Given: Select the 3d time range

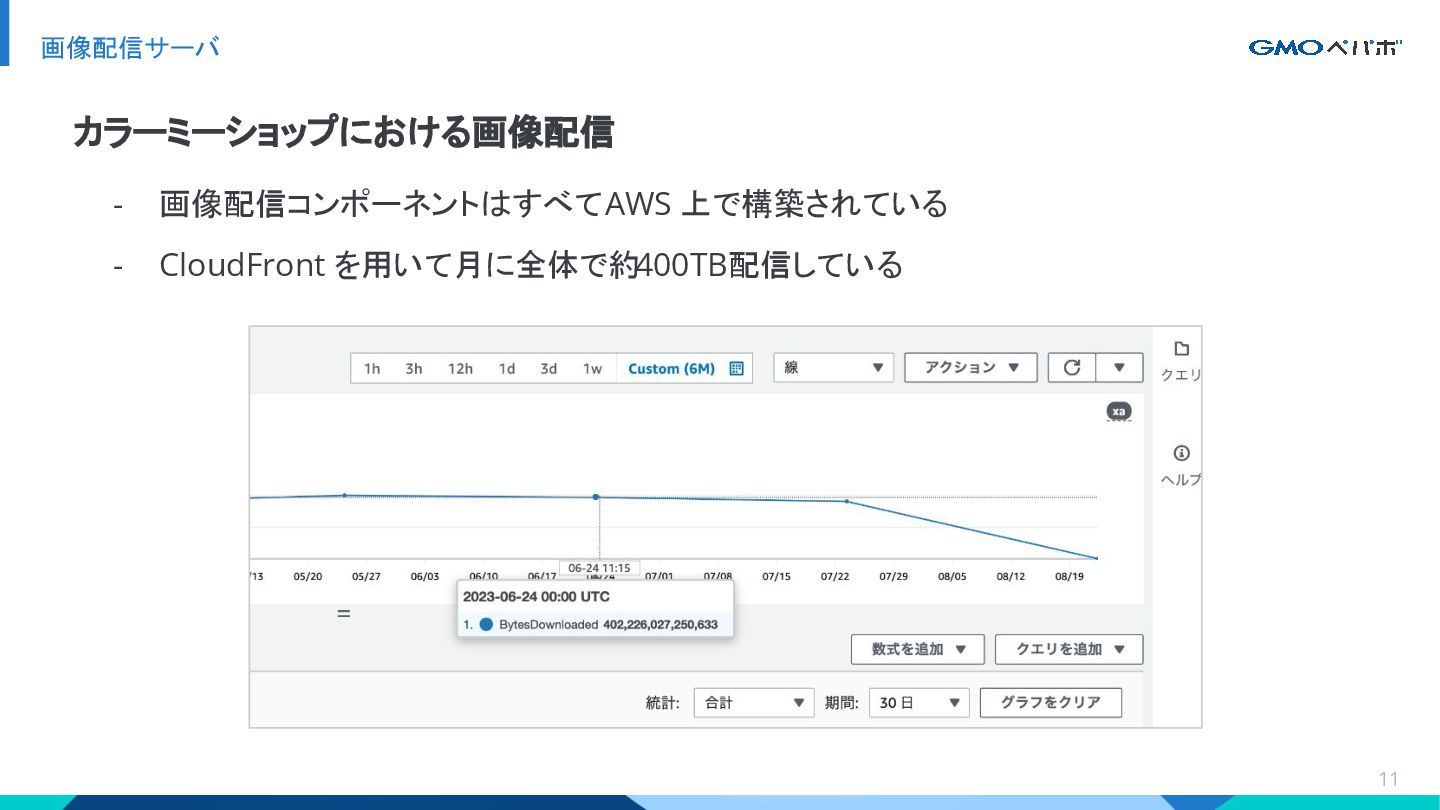Looking at the screenshot, I should coord(549,369).
